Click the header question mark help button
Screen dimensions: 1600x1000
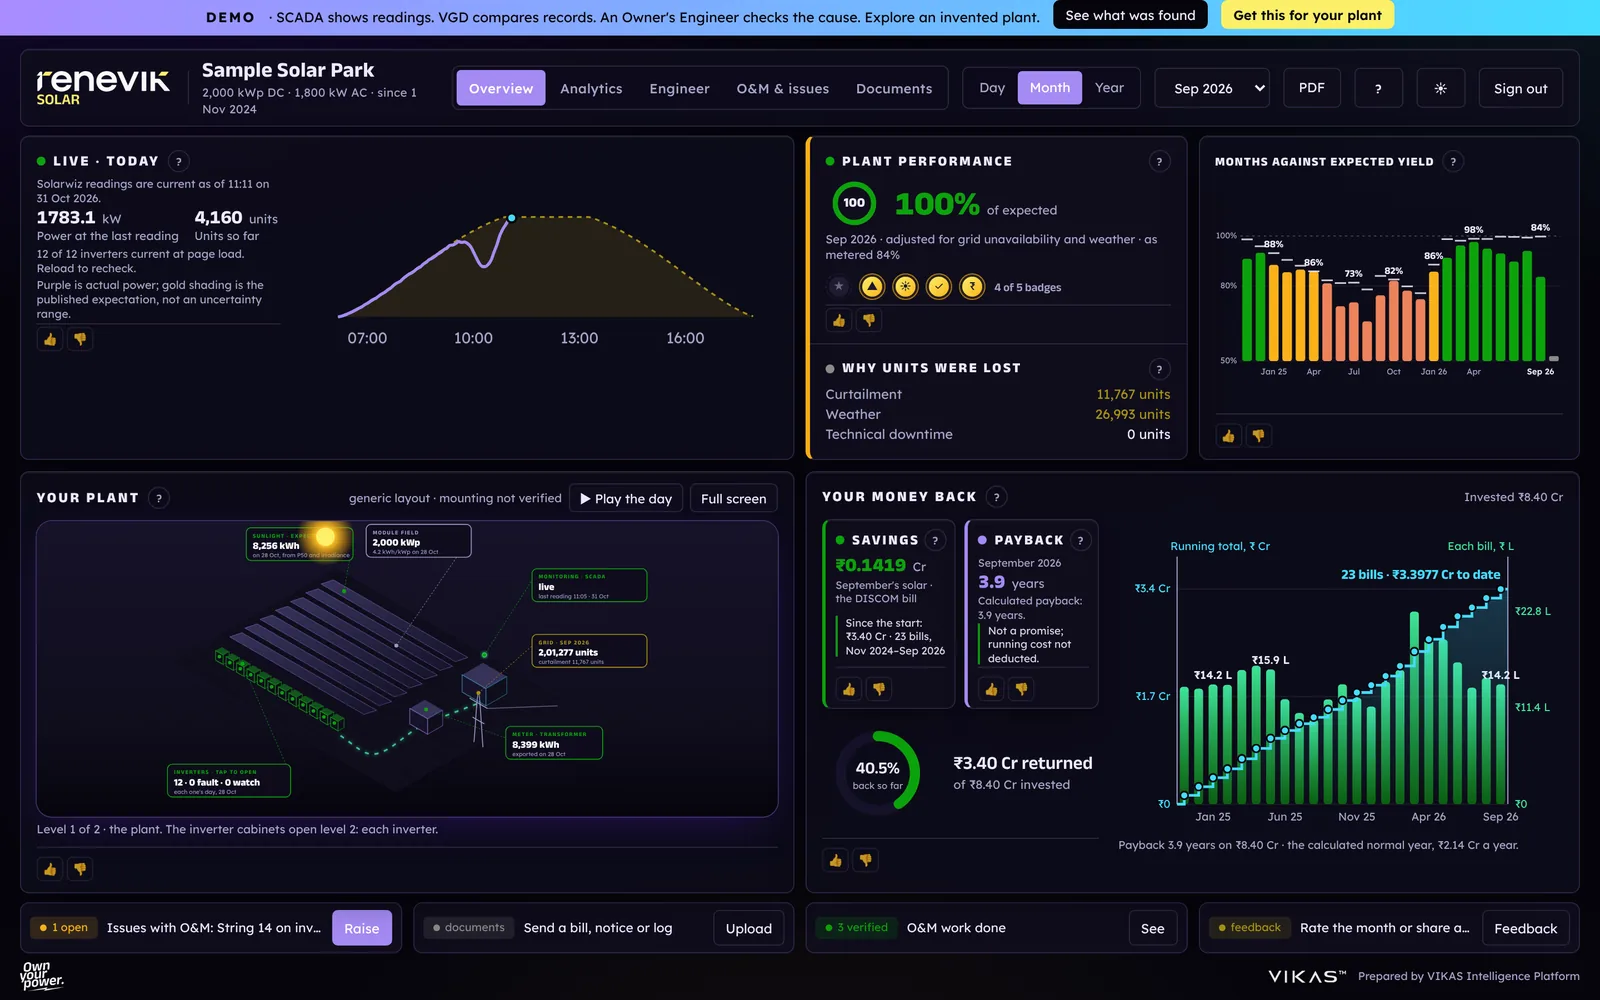tap(1378, 88)
